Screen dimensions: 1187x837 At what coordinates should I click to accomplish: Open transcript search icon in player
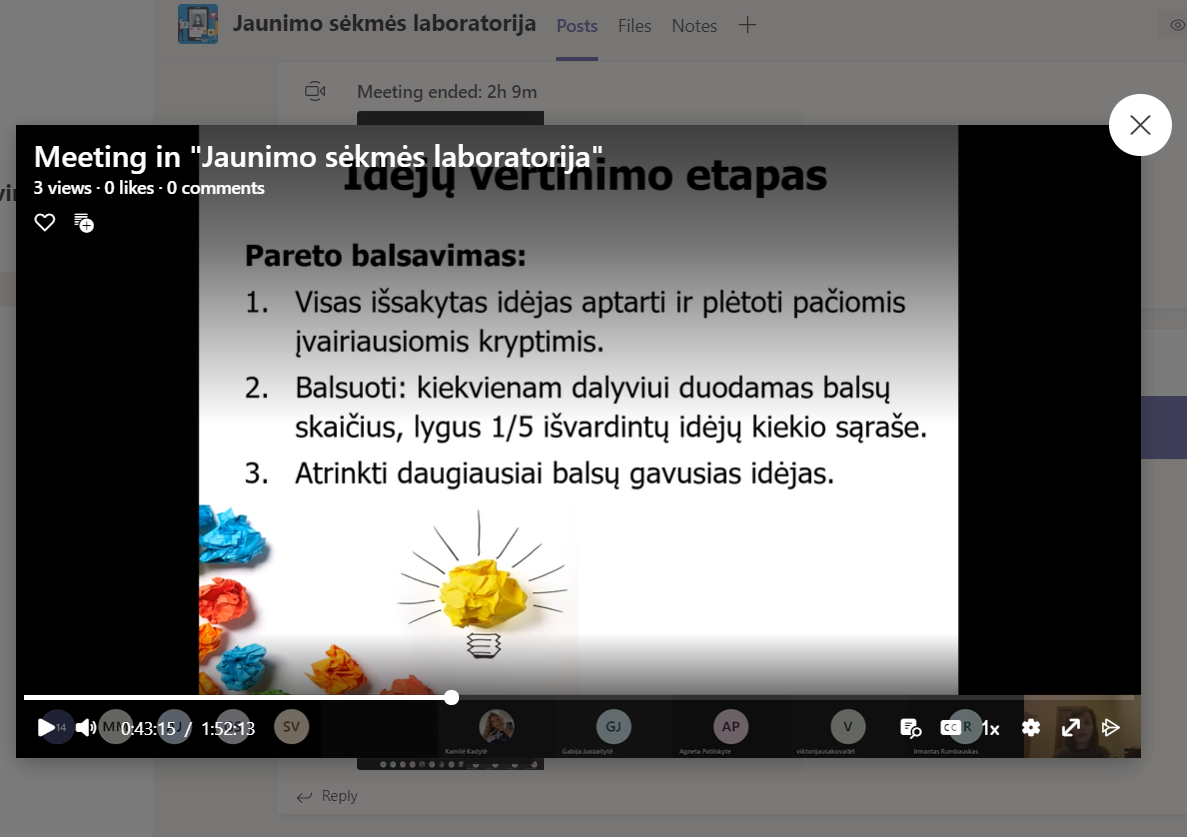click(x=910, y=728)
